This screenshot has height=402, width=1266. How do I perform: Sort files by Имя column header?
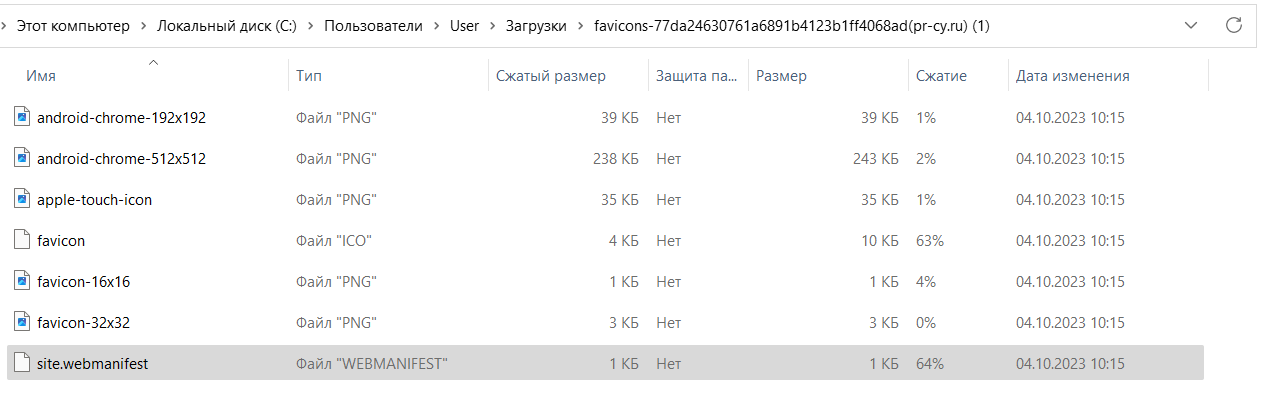pos(41,76)
